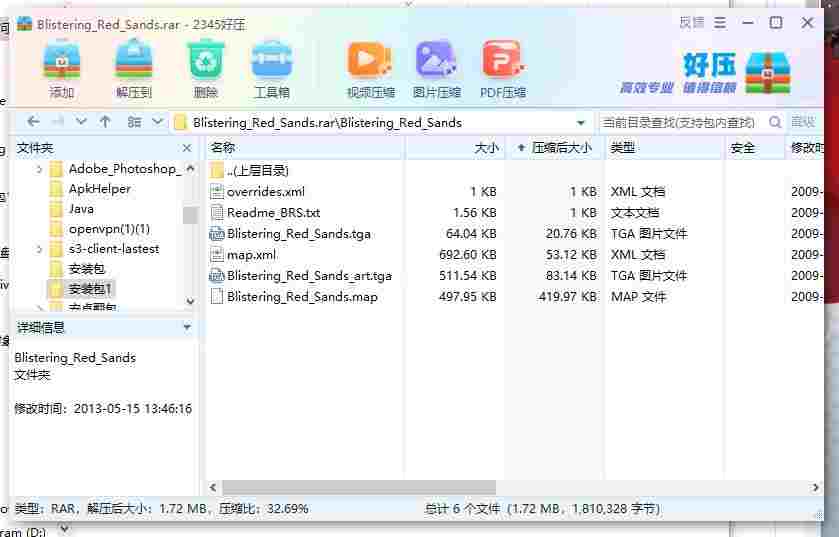The image size is (839, 537).
Task: Click the search magnifier icon
Action: click(x=775, y=122)
